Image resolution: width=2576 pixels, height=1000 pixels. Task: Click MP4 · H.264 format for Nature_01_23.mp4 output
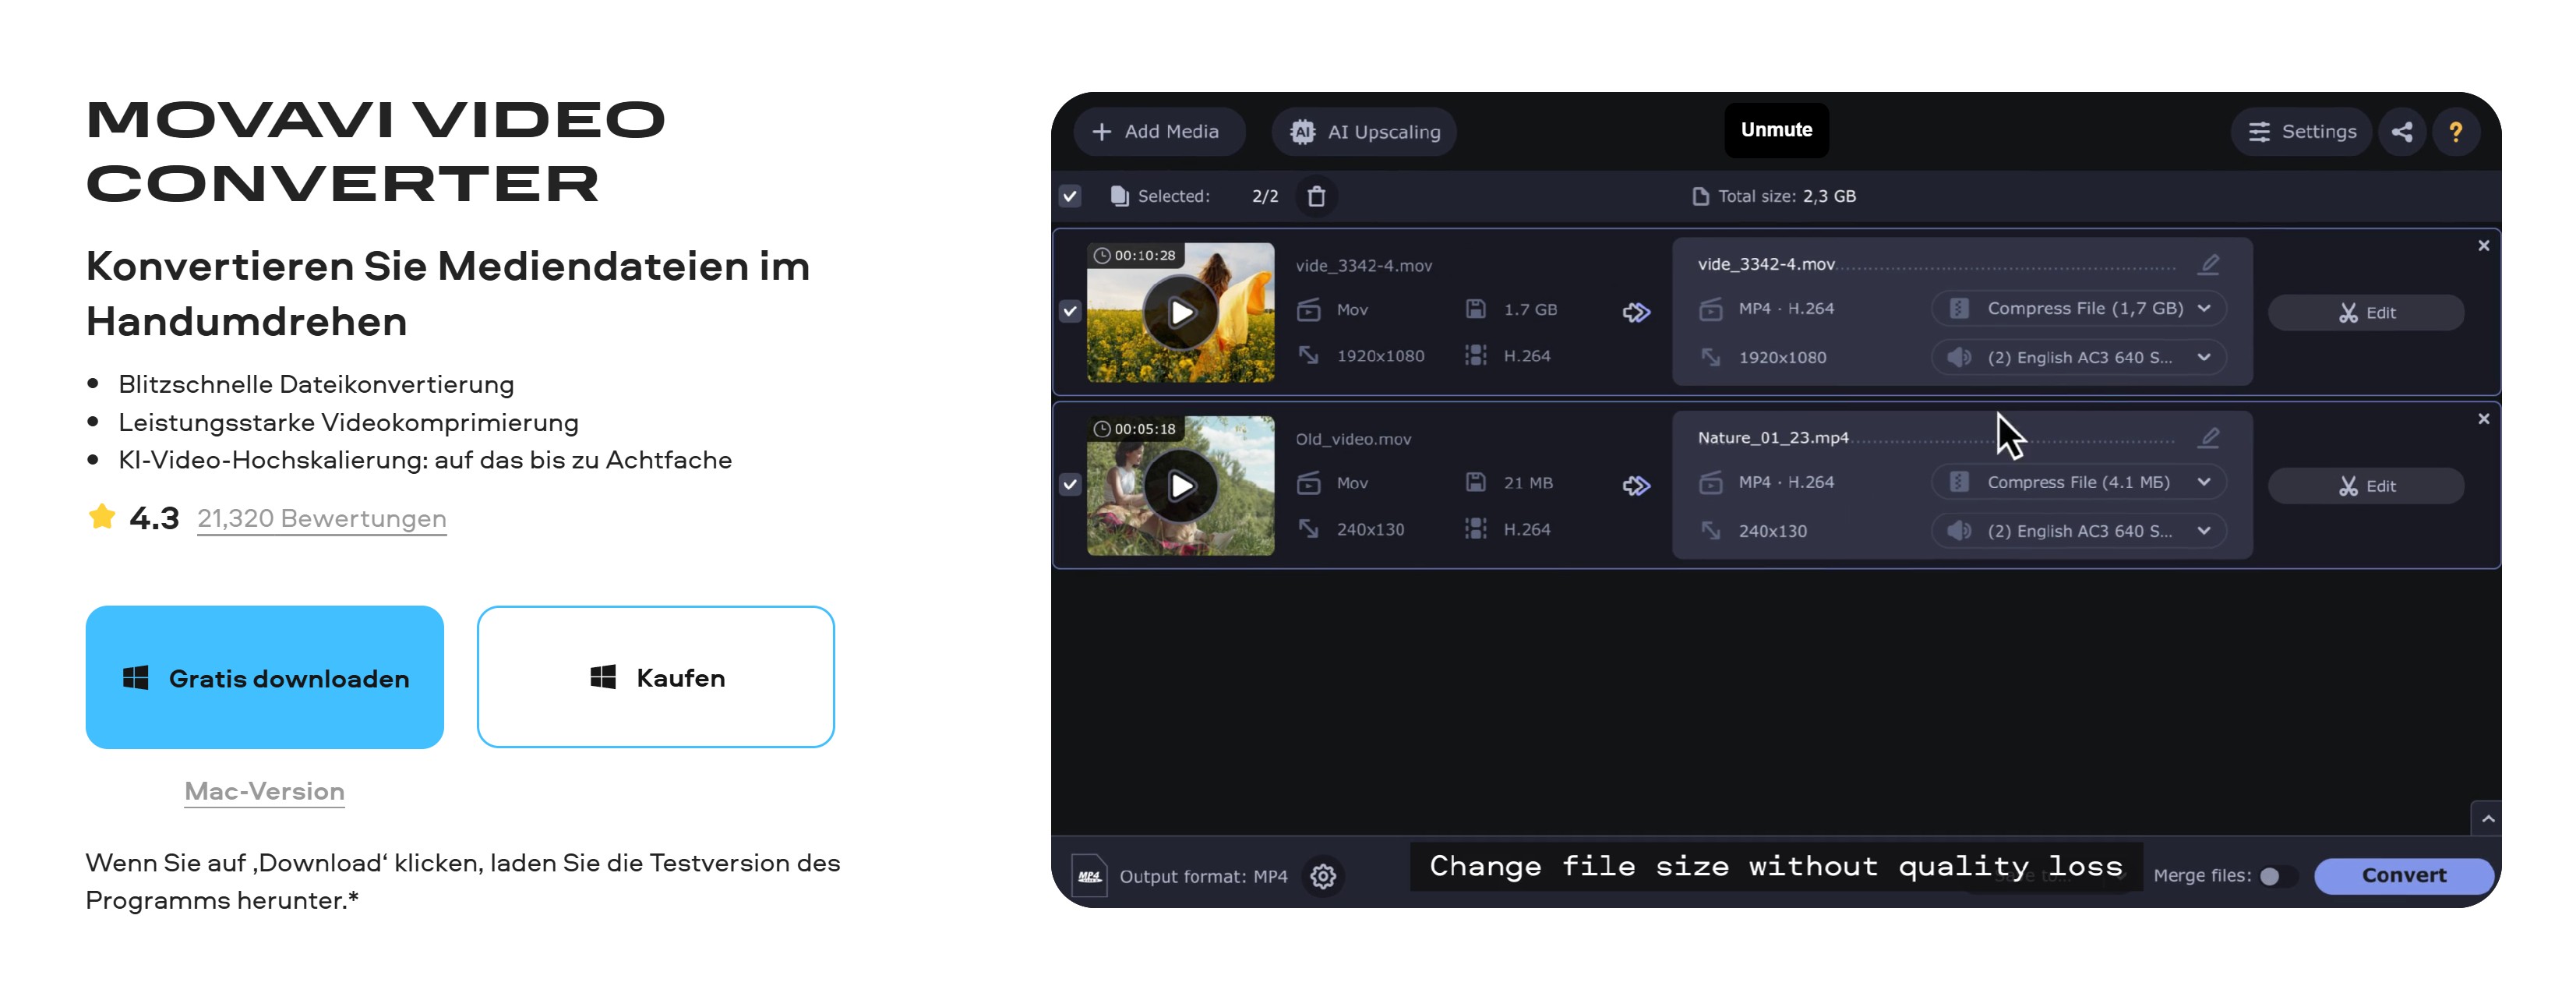pyautogui.click(x=1786, y=482)
